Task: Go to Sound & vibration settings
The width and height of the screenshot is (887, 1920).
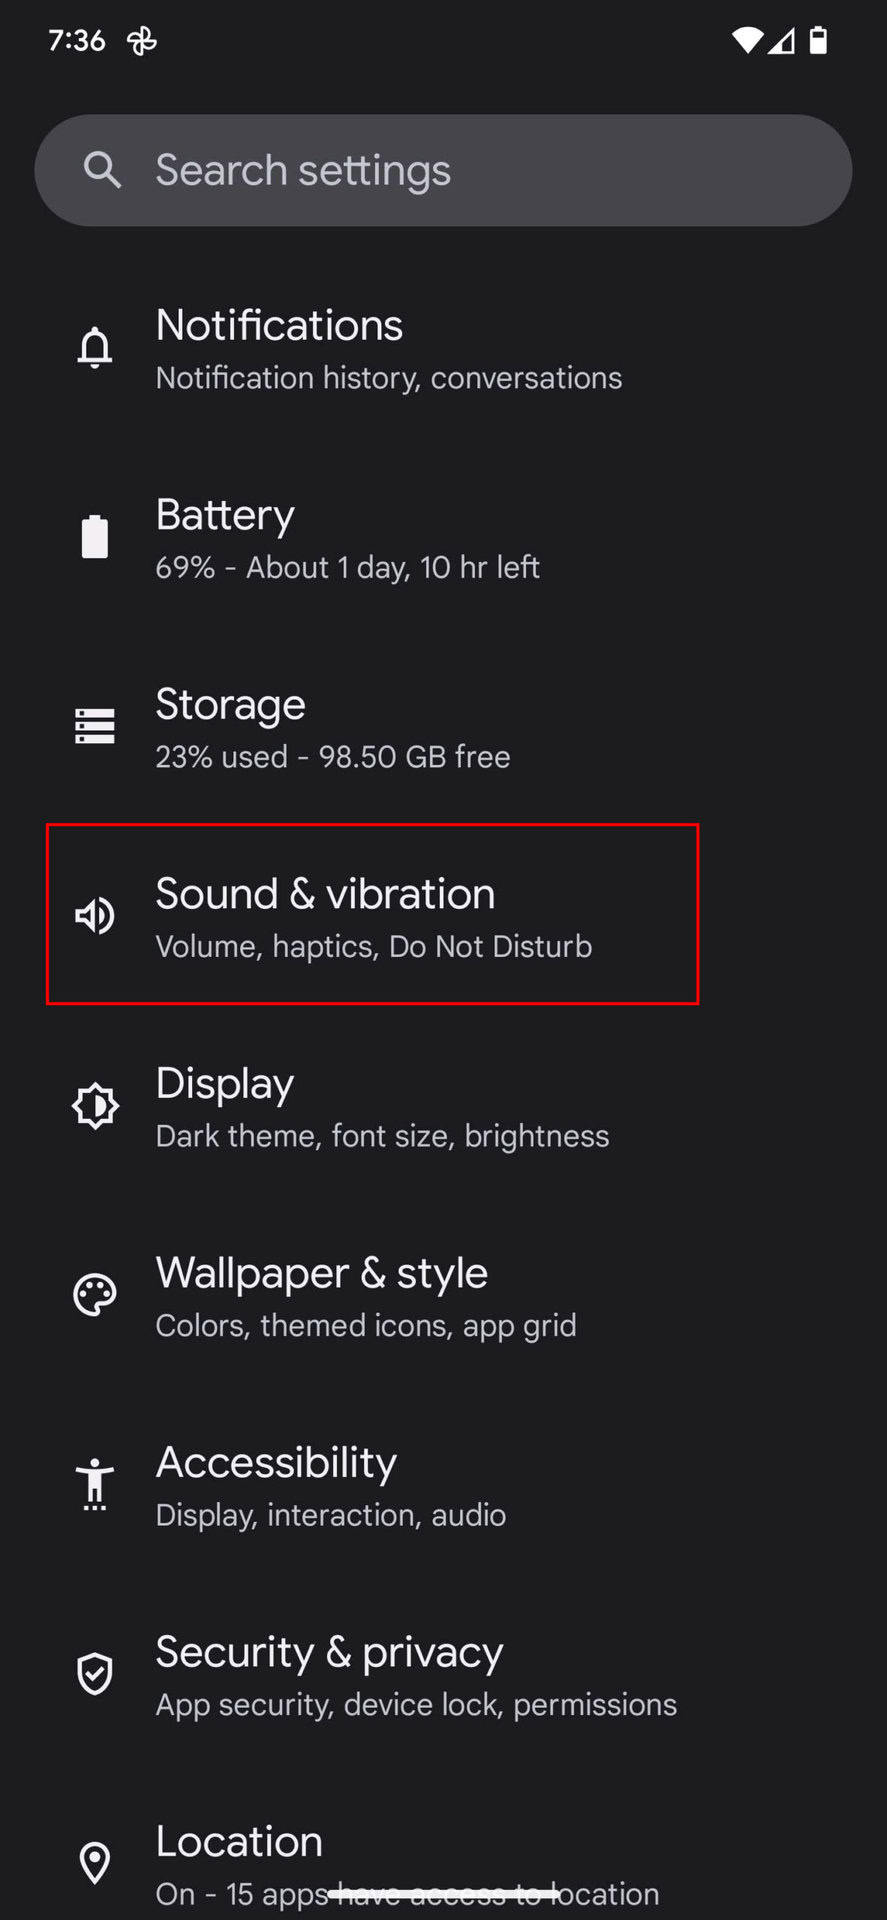Action: [373, 915]
